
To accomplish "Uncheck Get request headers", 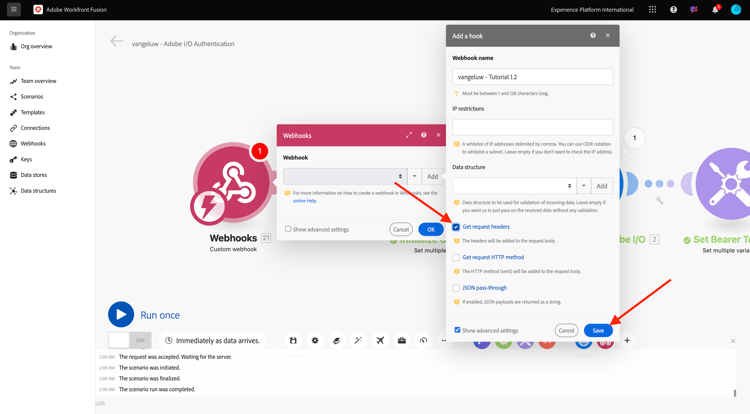I will 456,227.
